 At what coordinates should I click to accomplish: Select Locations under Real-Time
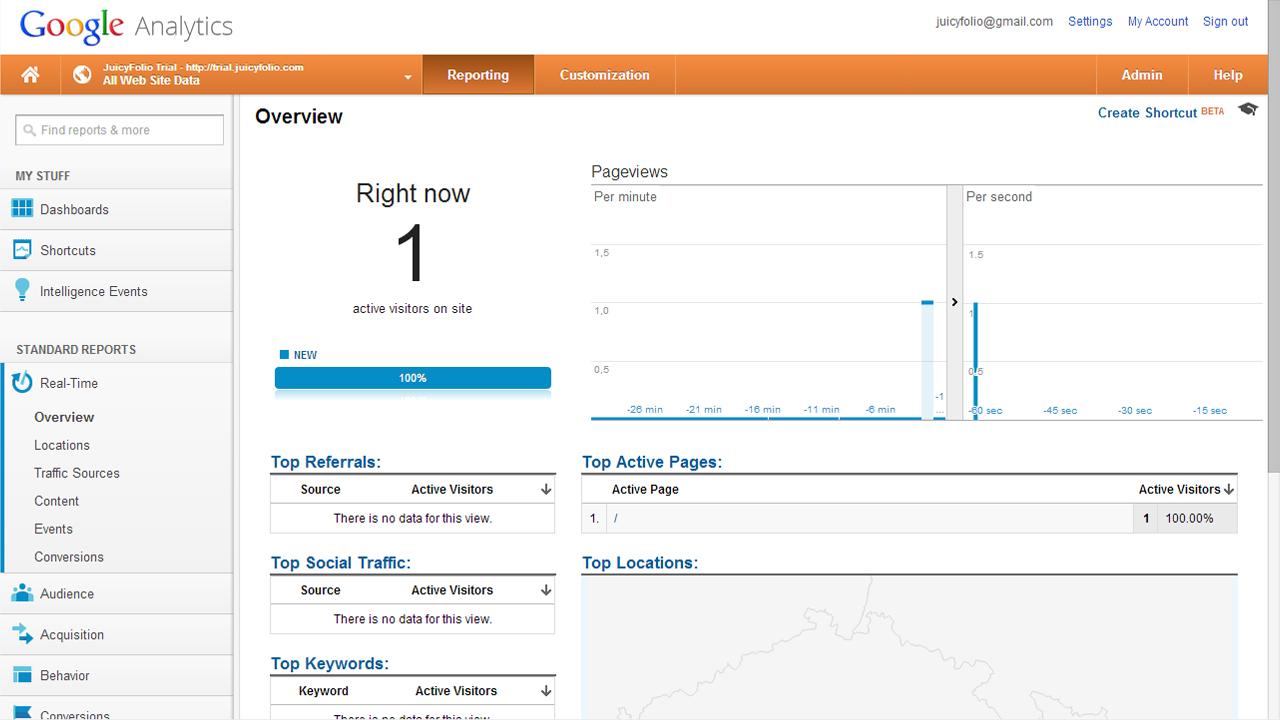(62, 445)
